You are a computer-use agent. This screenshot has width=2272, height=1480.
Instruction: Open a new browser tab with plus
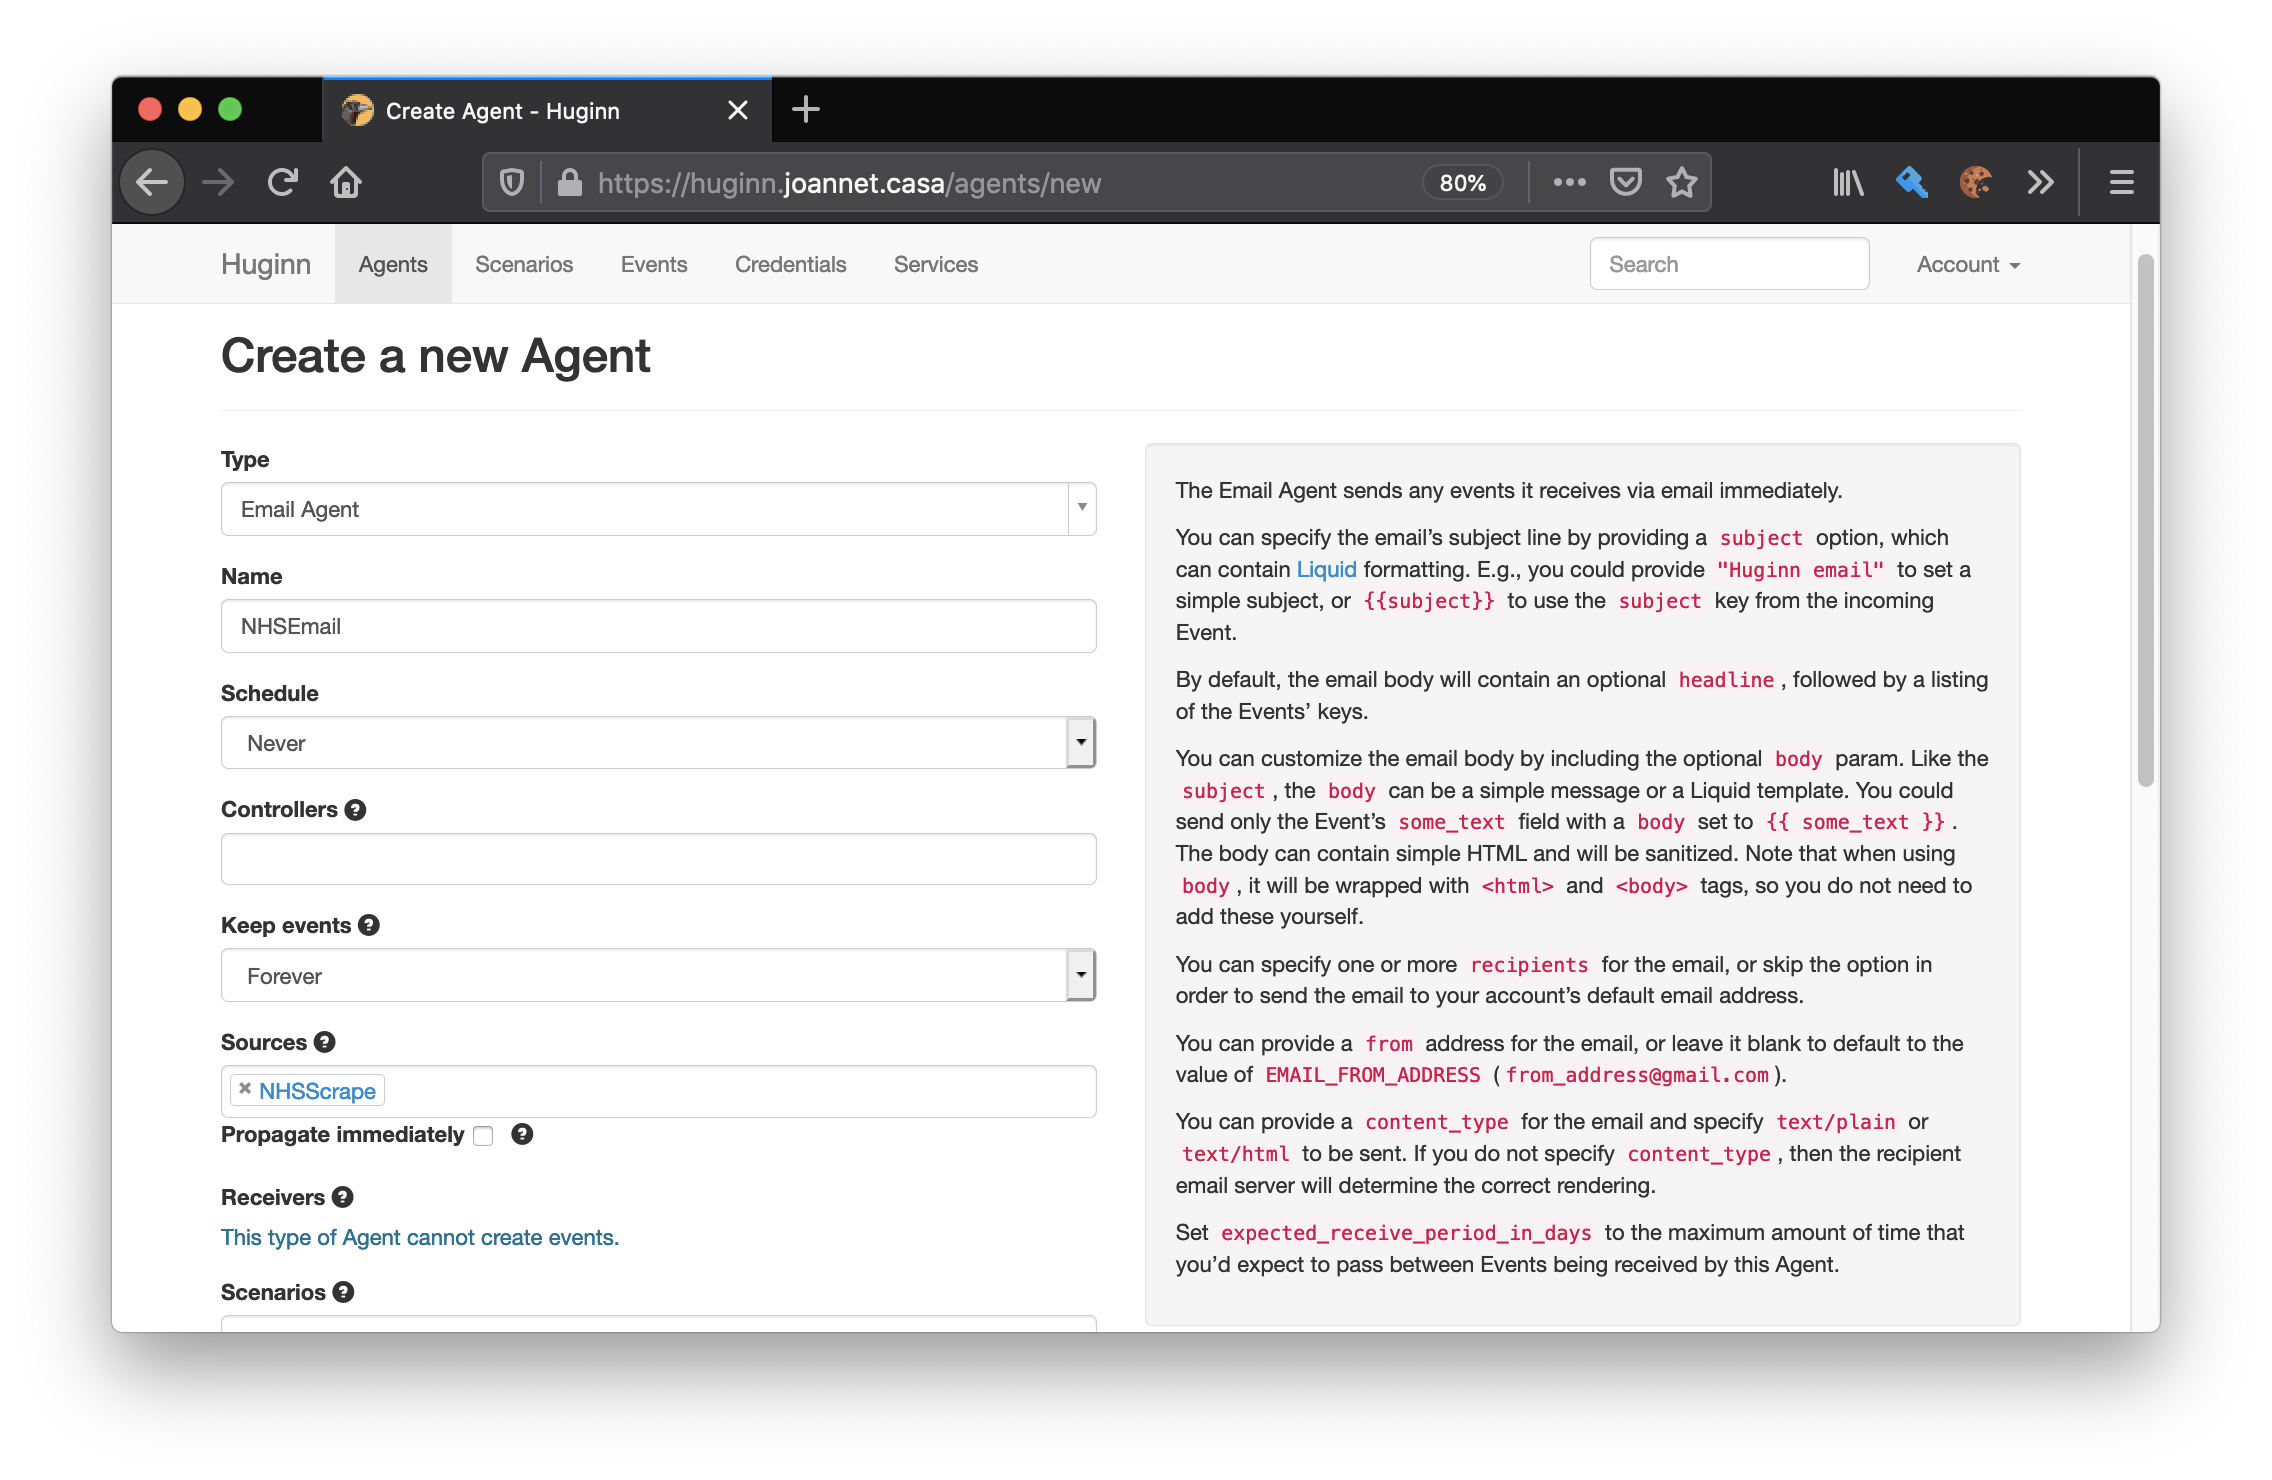pyautogui.click(x=806, y=109)
